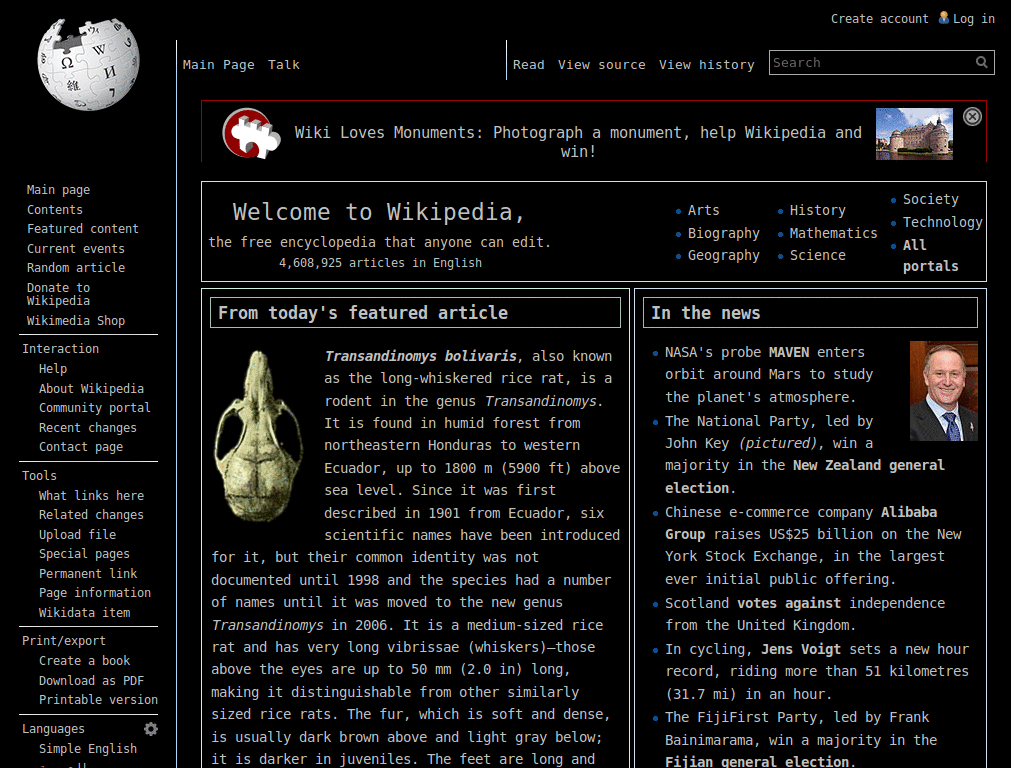Open the Alibaba Group article link
The width and height of the screenshot is (1024, 768).
(801, 523)
